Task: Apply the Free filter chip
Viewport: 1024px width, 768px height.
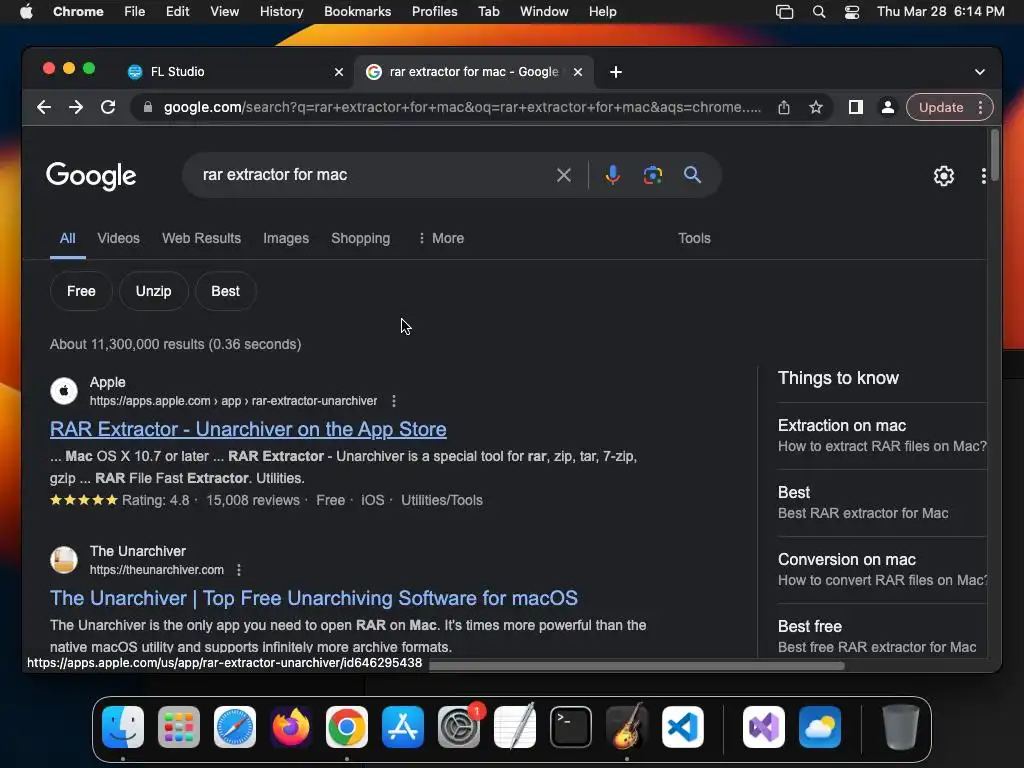Action: coord(81,291)
